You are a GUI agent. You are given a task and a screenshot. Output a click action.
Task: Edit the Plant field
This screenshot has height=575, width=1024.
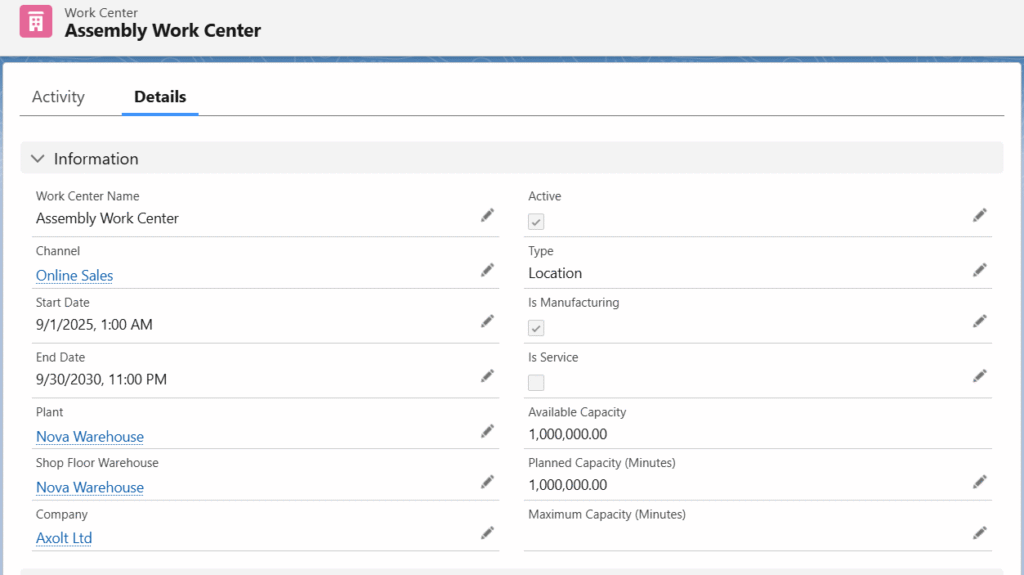pyautogui.click(x=487, y=431)
